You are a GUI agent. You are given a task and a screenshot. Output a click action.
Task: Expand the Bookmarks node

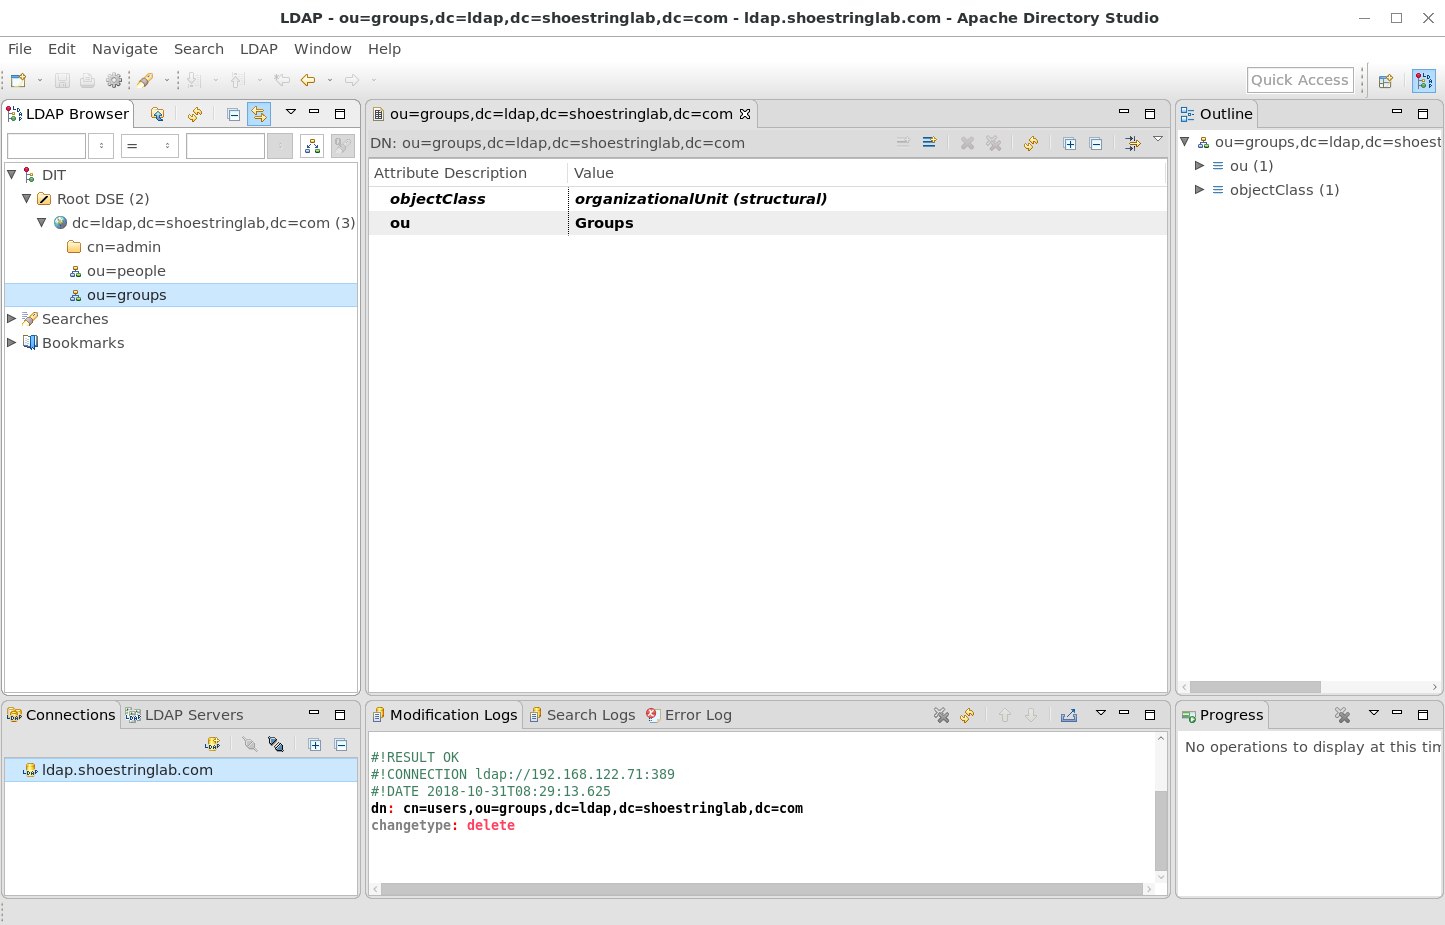(x=12, y=342)
